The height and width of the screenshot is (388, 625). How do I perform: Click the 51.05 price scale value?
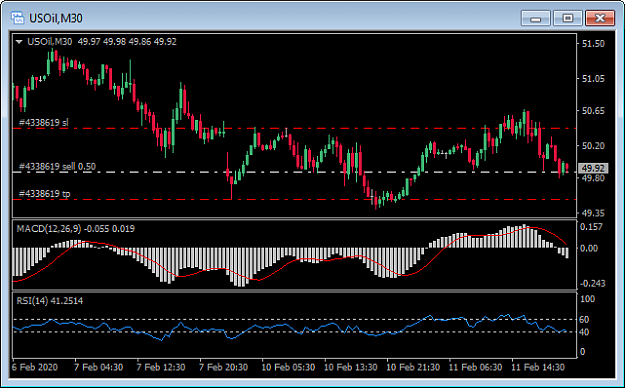click(x=593, y=79)
